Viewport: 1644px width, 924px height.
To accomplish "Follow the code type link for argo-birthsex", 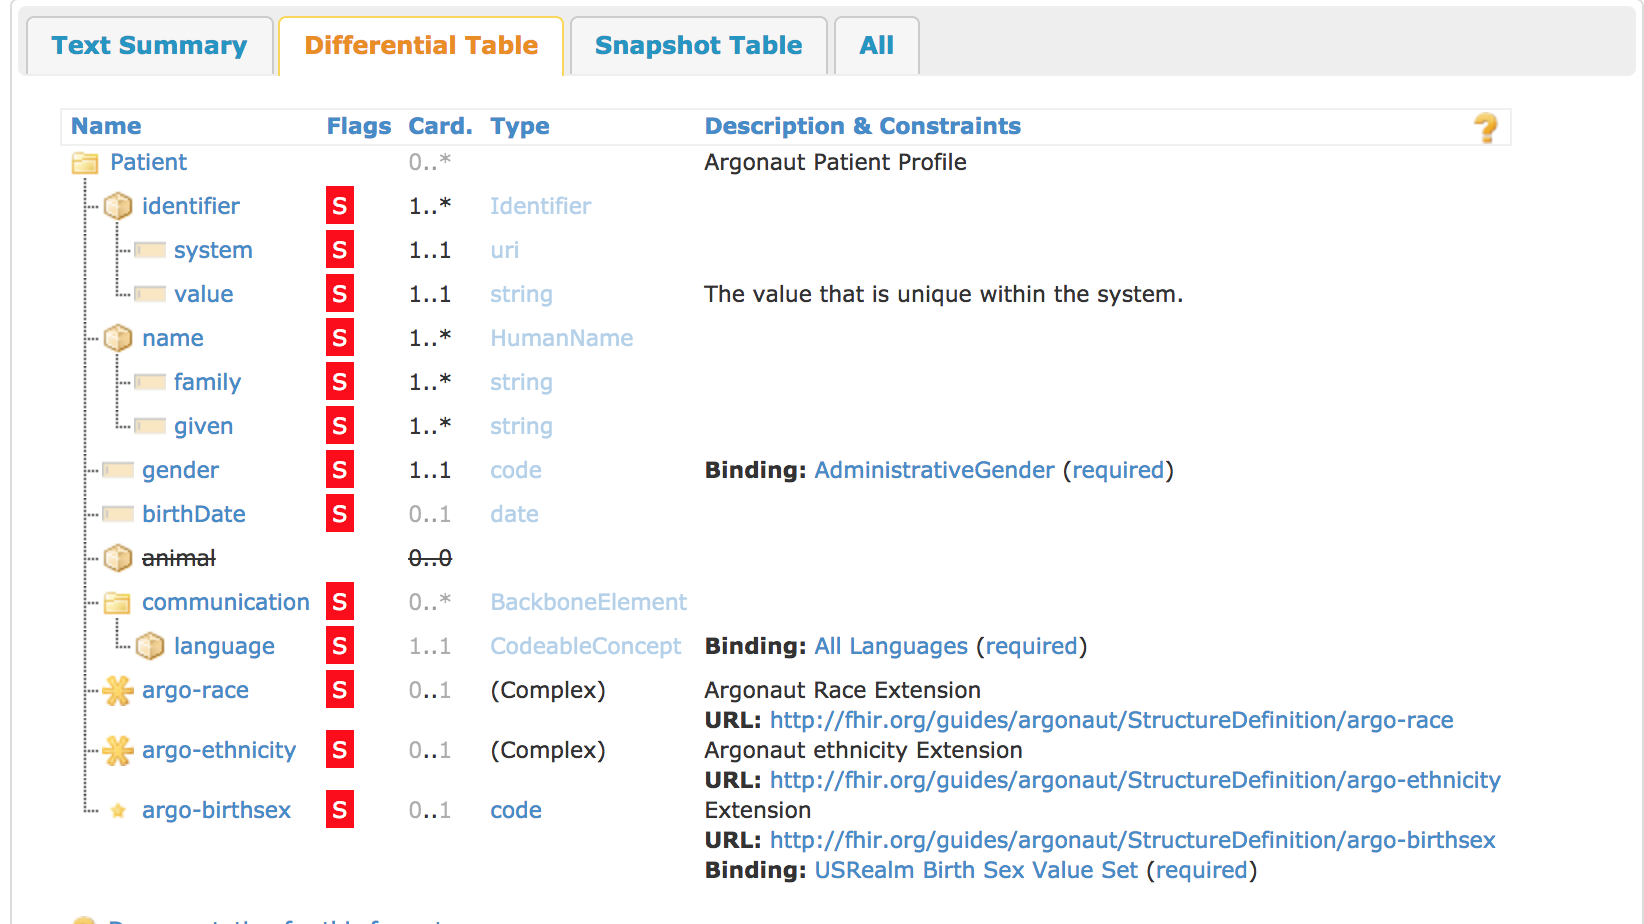I will coord(516,810).
